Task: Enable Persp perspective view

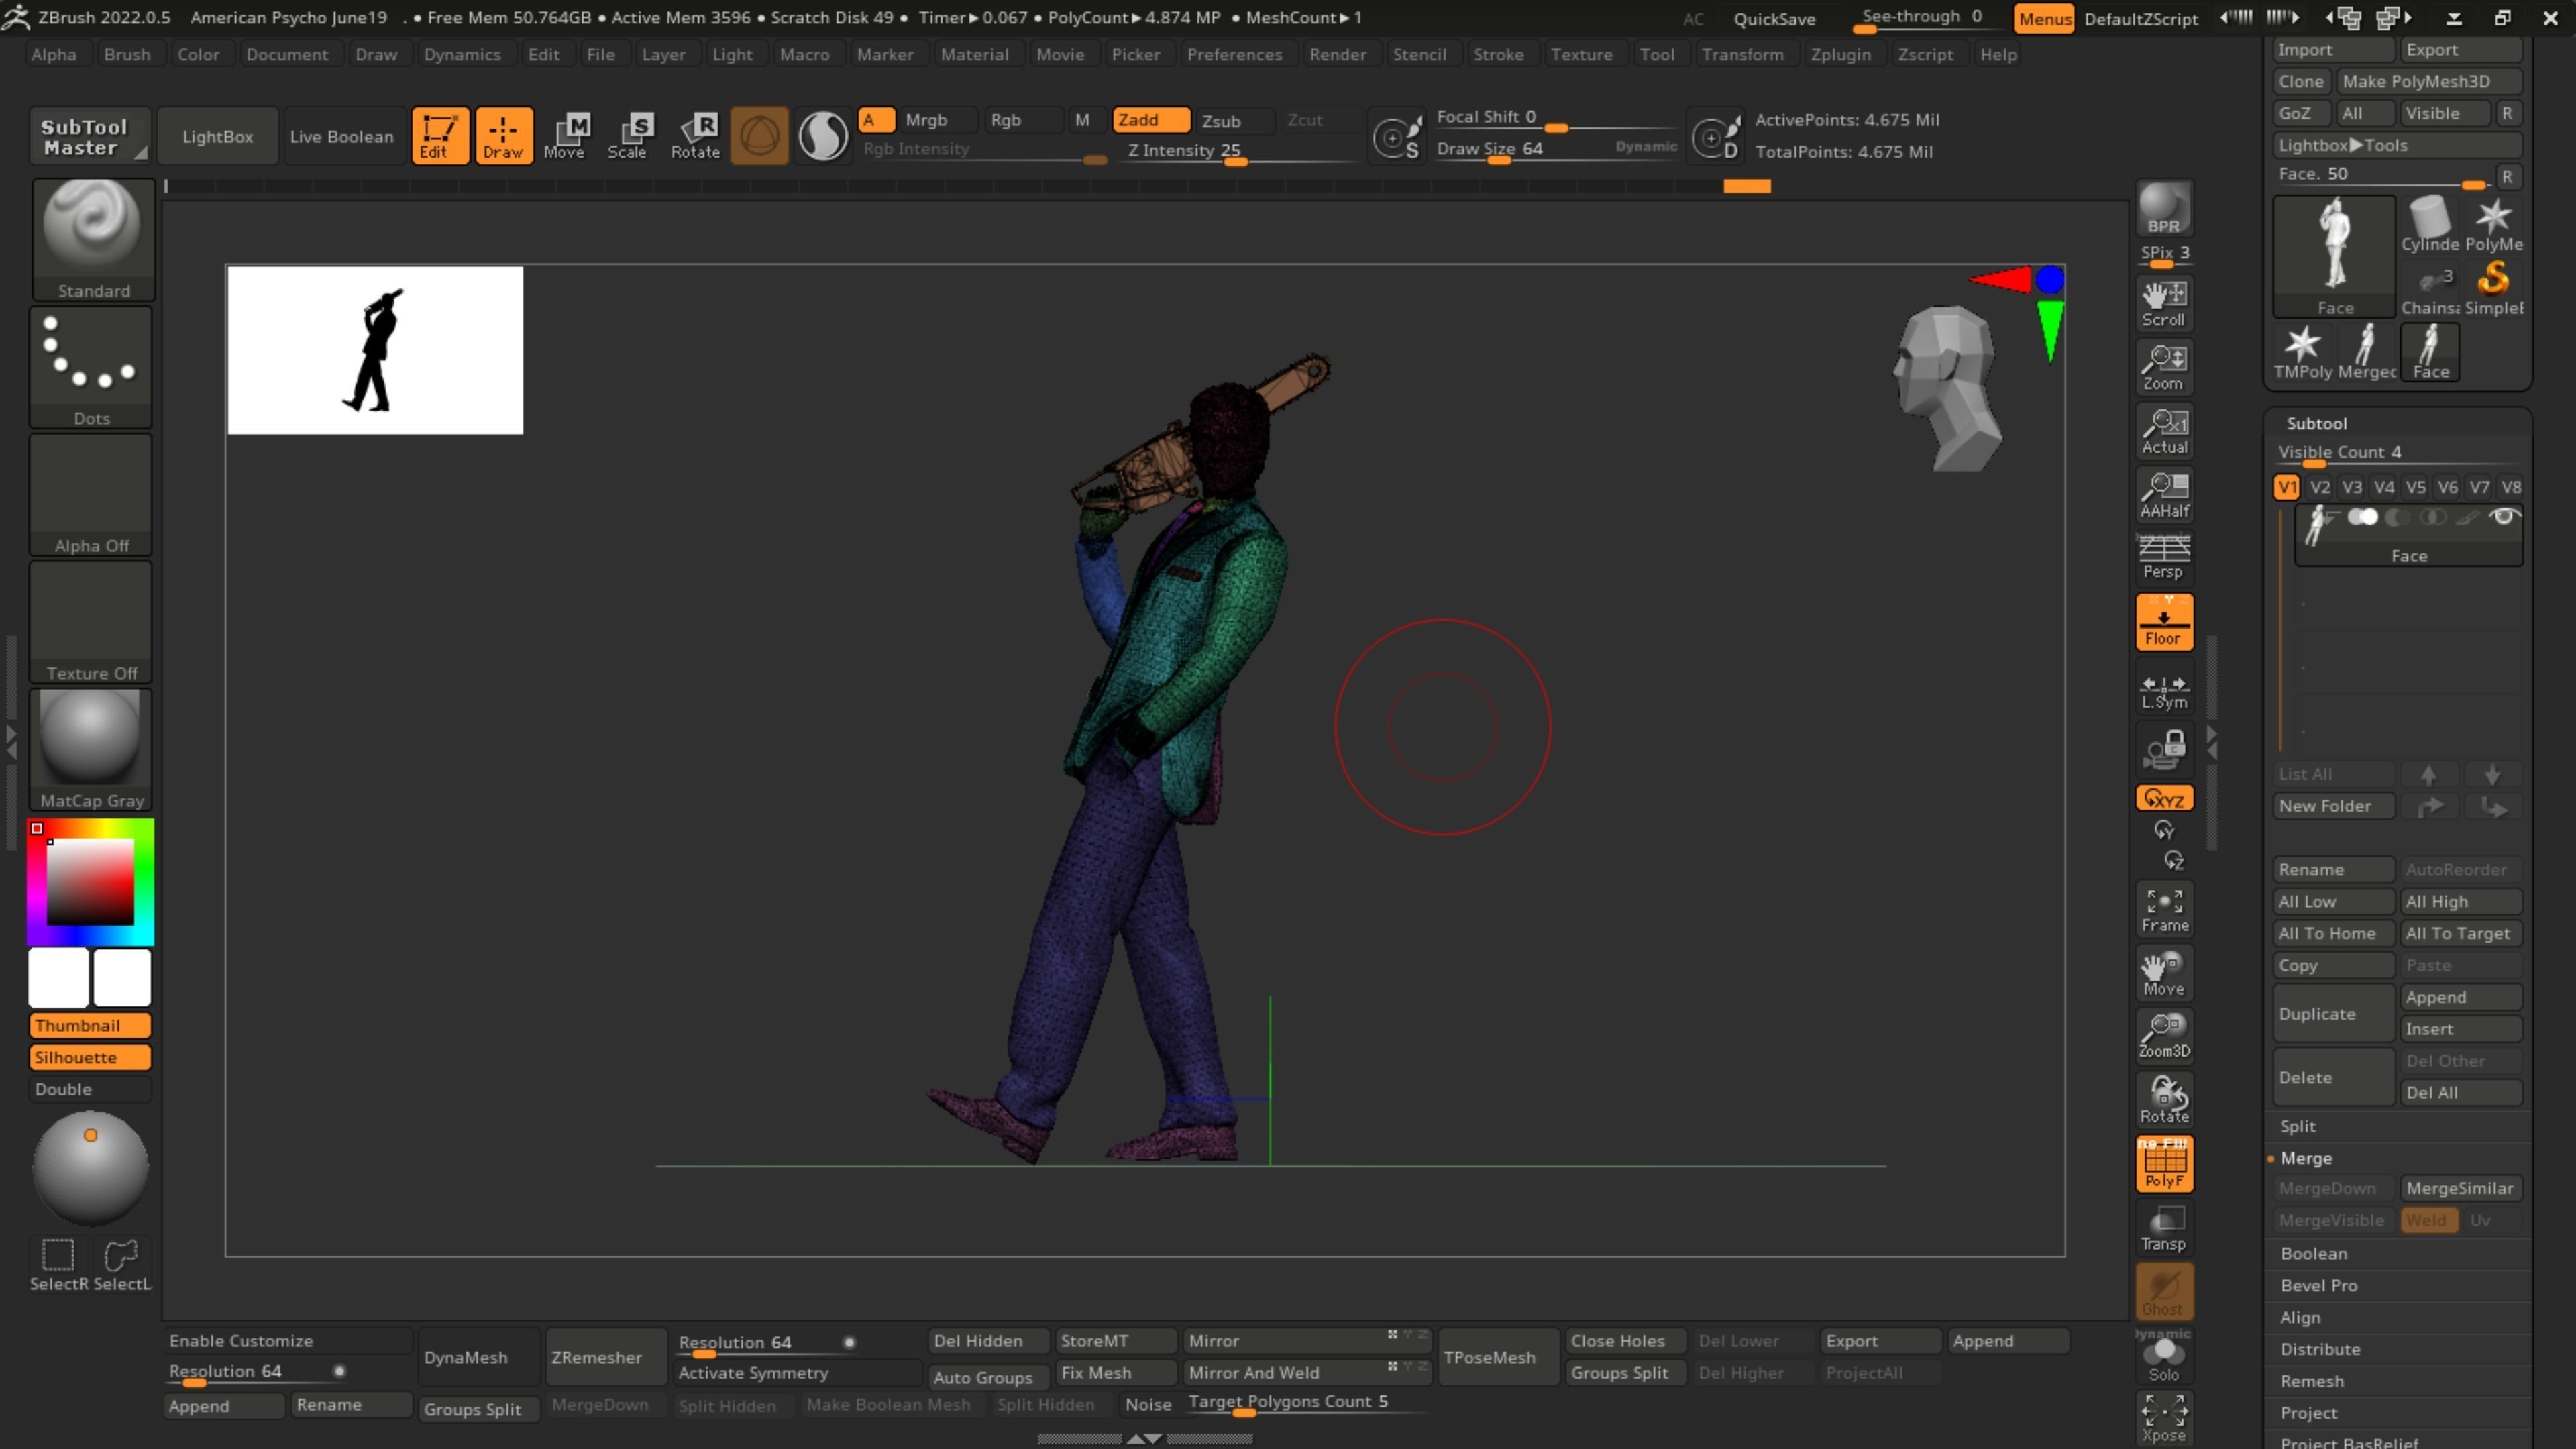Action: tap(2164, 557)
